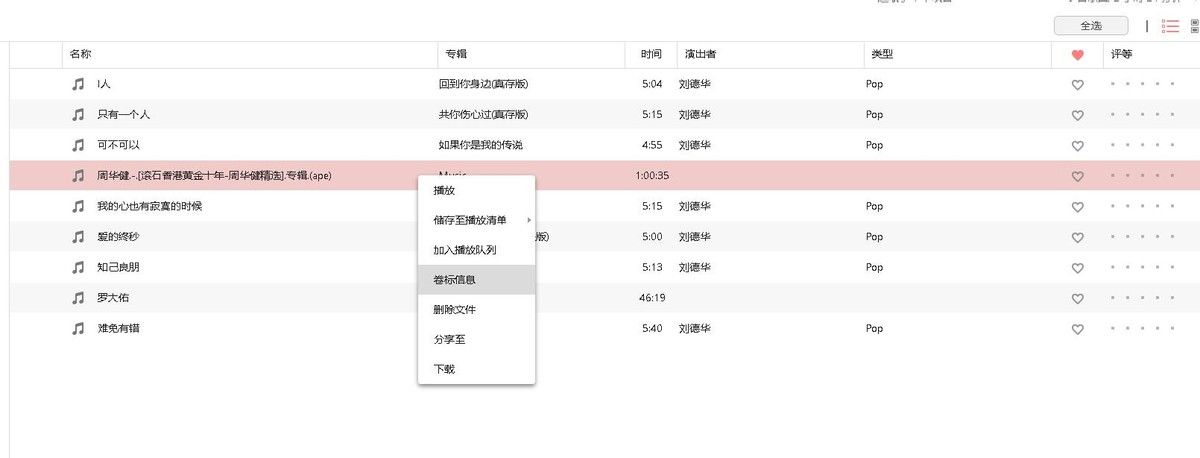Toggle favorite heart on 爱的终秒 row

point(1077,238)
